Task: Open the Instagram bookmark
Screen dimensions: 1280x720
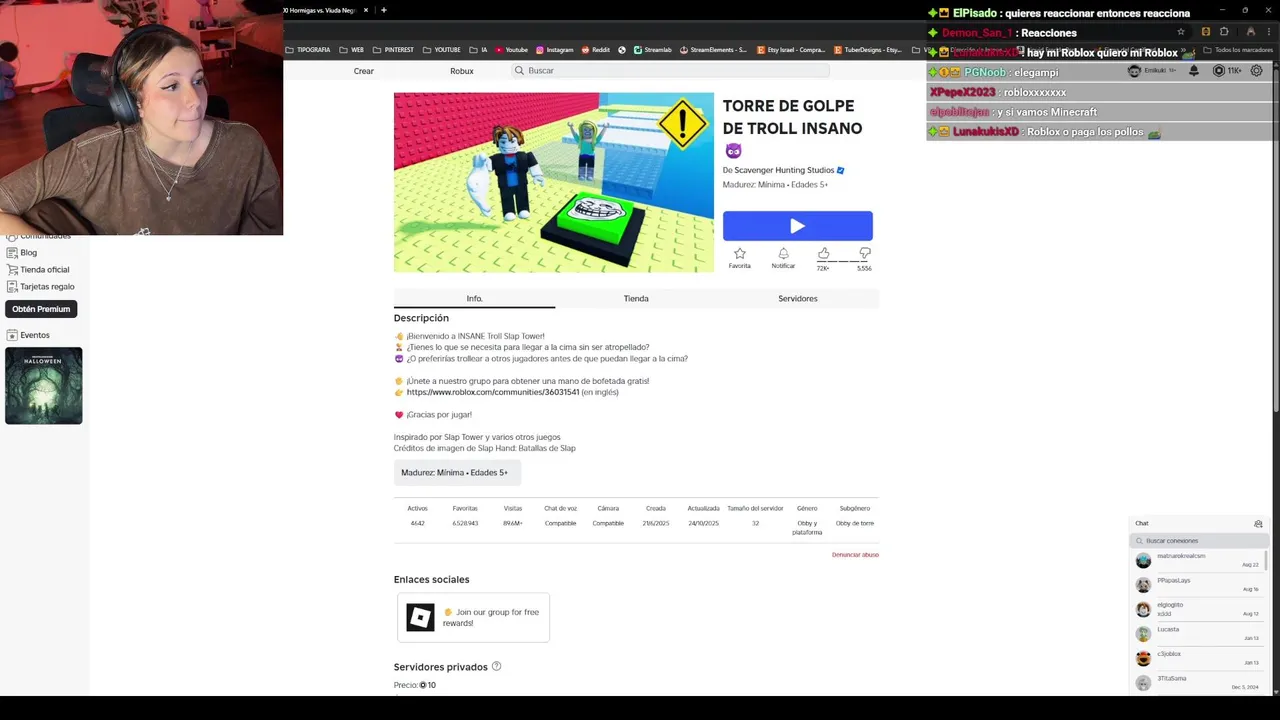Action: (x=555, y=49)
